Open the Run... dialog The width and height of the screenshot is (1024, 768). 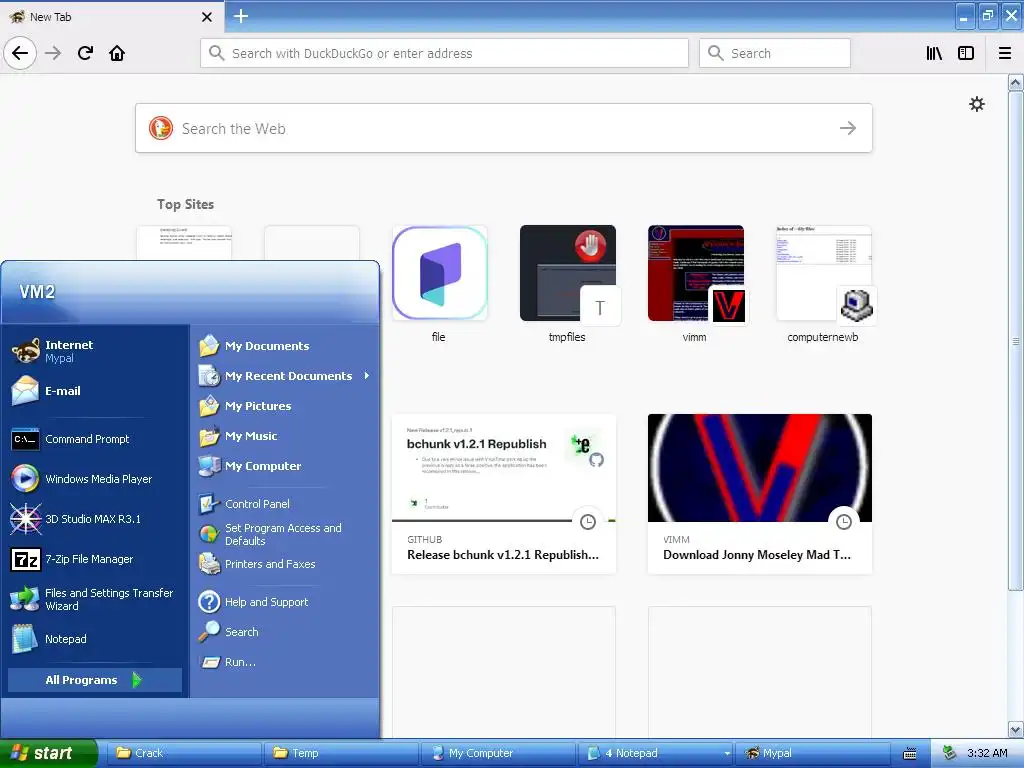click(285, 662)
